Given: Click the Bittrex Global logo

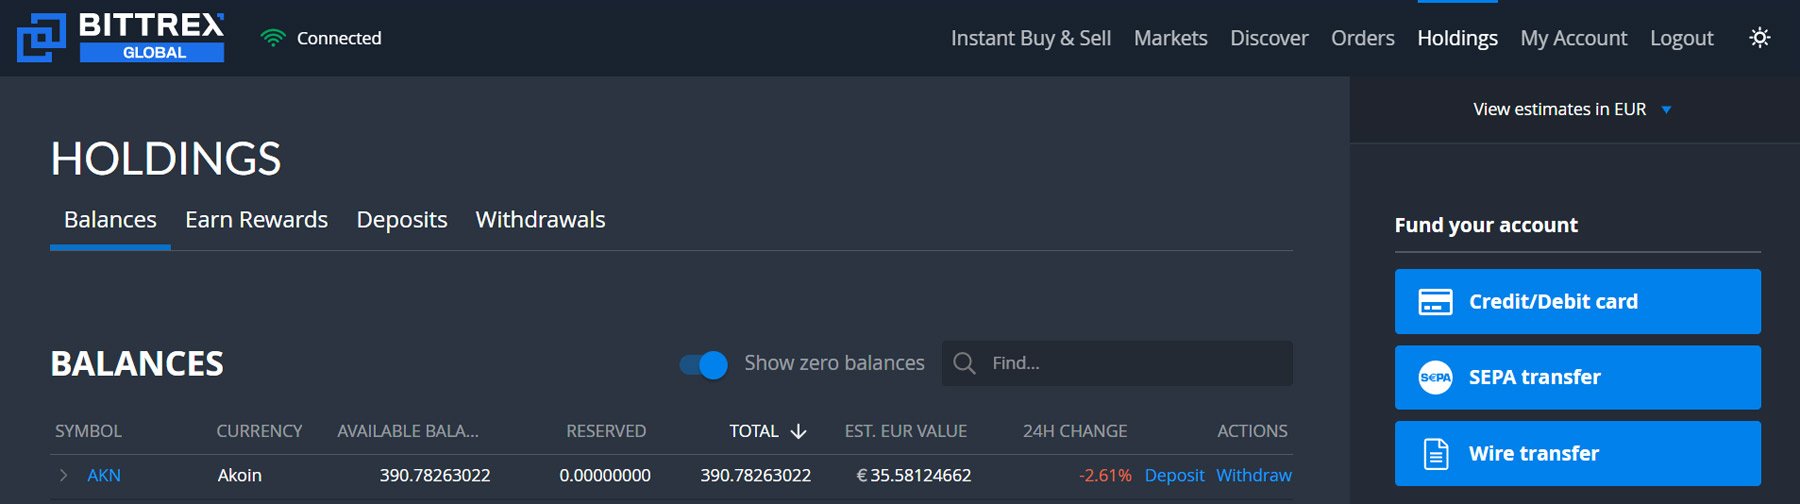Looking at the screenshot, I should tap(121, 38).
